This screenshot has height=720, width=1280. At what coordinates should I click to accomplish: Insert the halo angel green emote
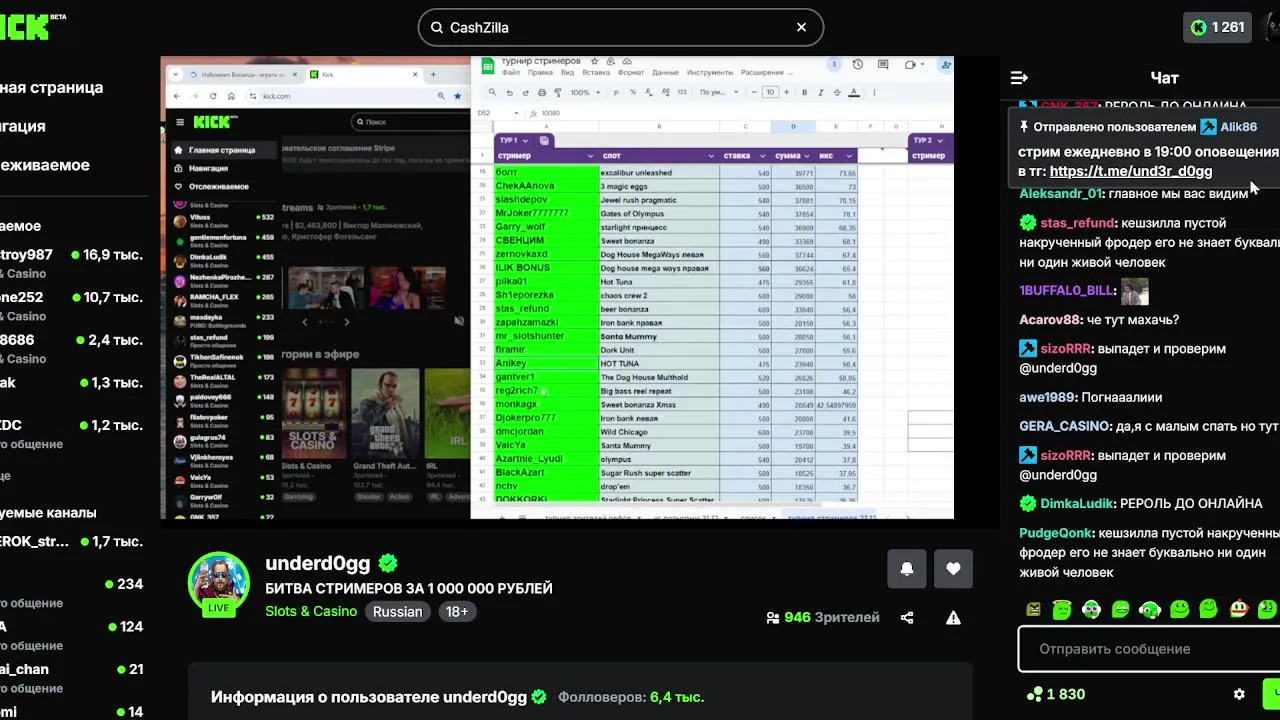coord(1062,609)
